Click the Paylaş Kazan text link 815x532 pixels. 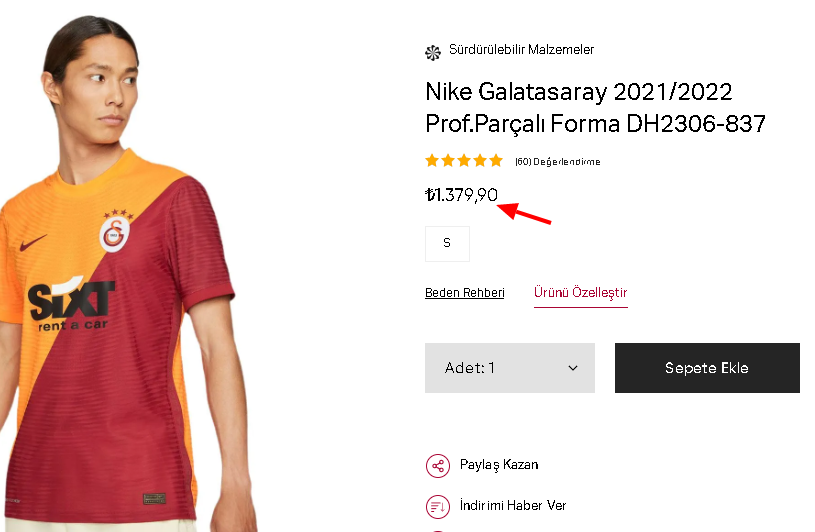[x=499, y=465]
